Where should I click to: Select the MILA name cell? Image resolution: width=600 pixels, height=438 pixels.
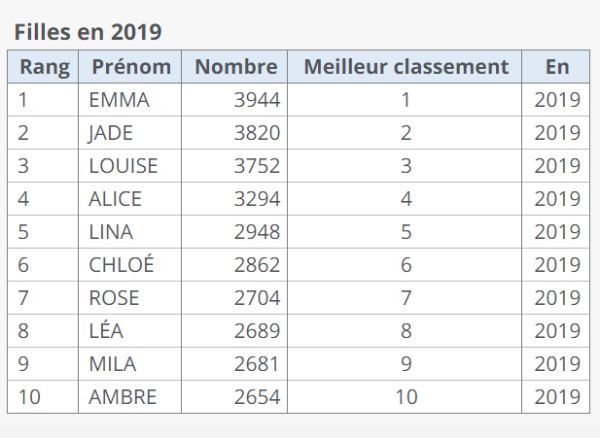112,364
